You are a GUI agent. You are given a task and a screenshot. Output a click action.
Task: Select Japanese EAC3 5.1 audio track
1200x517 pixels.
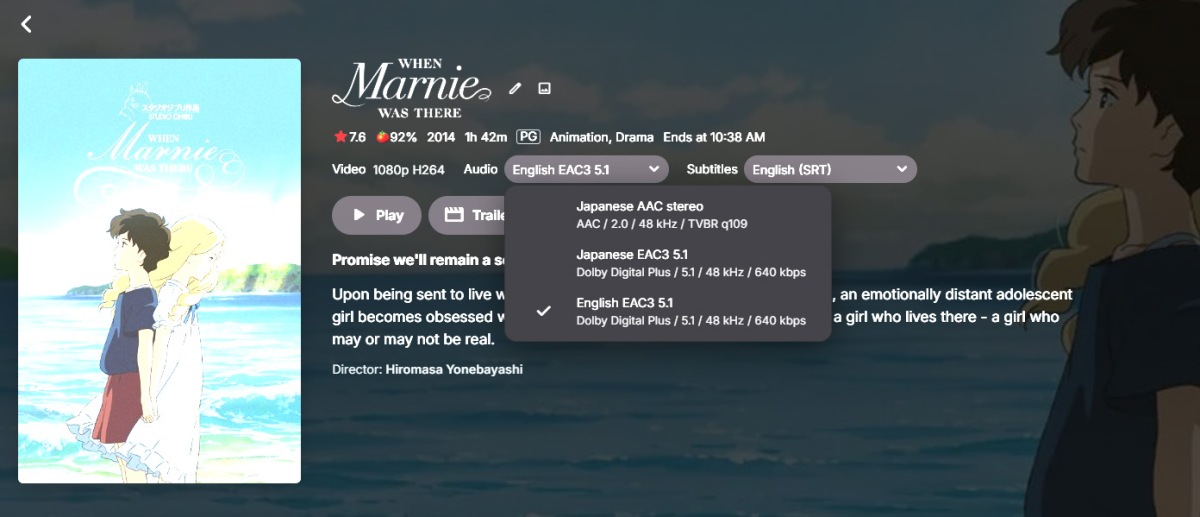(x=668, y=263)
